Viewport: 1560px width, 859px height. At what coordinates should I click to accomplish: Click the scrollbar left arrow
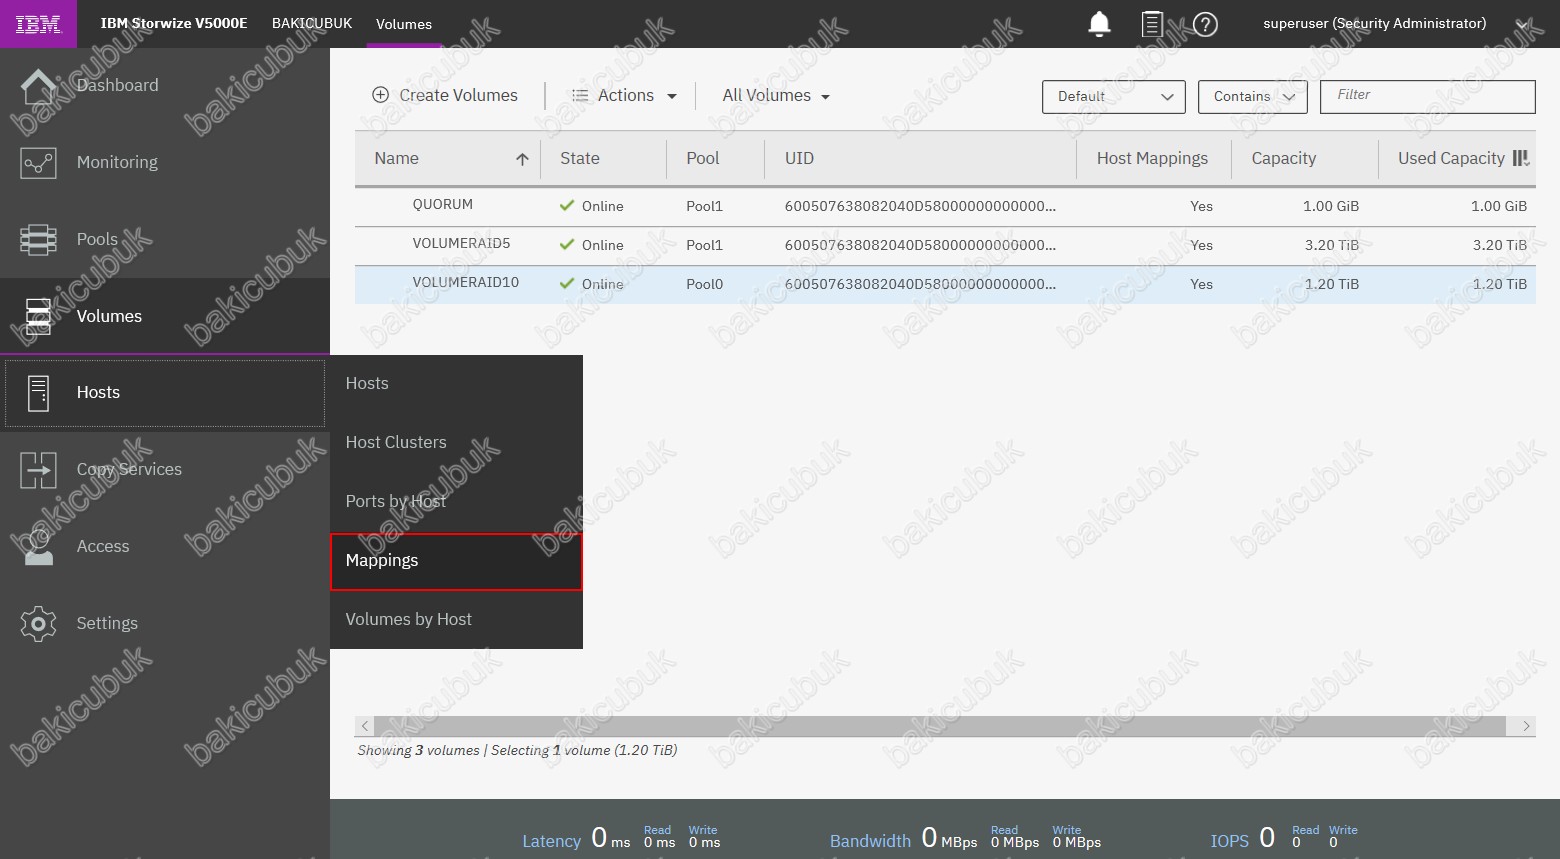tap(365, 726)
